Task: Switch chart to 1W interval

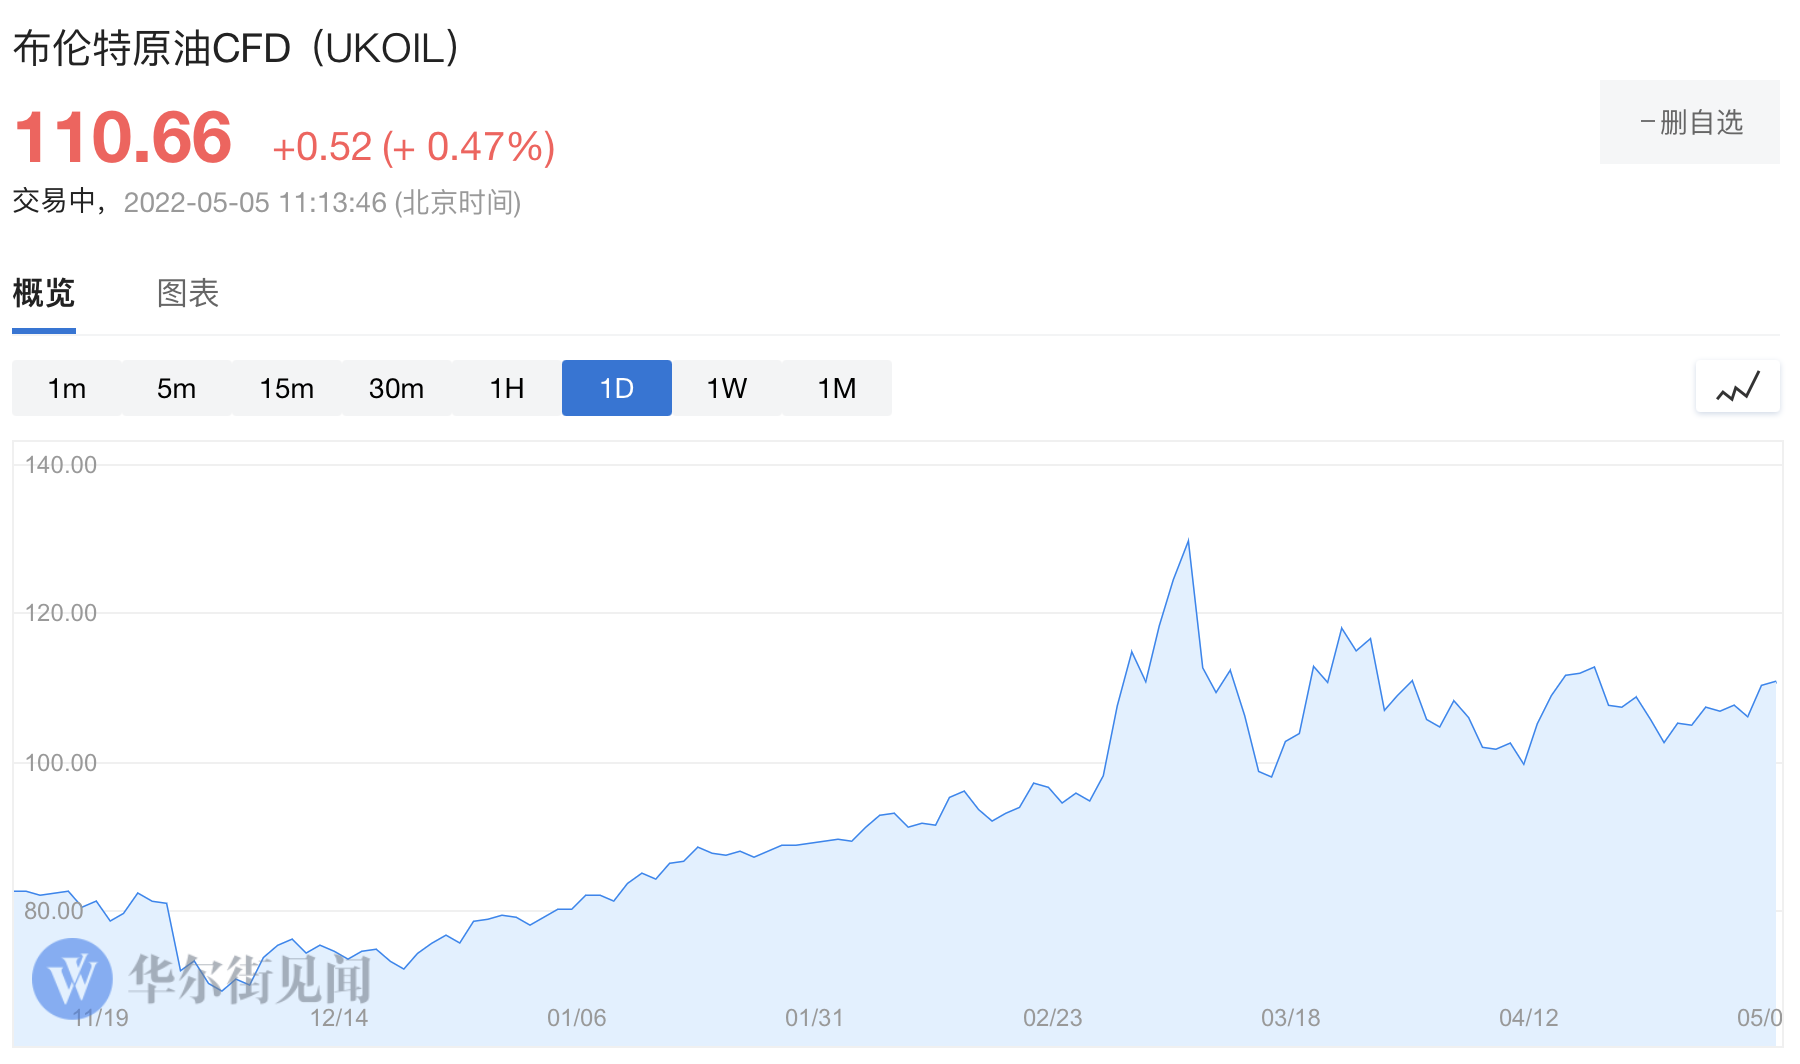Action: [726, 388]
